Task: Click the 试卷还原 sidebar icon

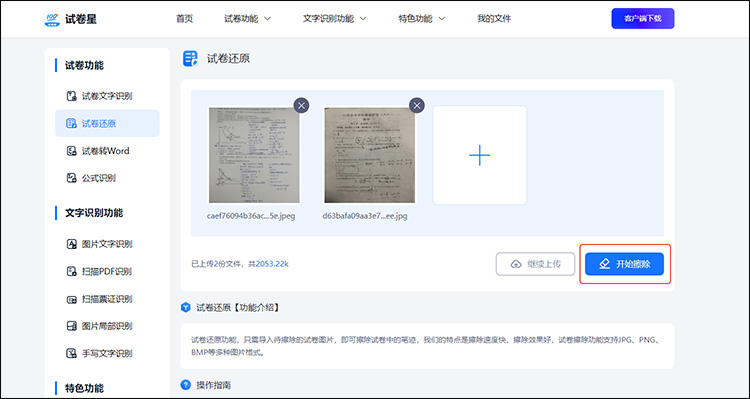Action: pyautogui.click(x=71, y=123)
